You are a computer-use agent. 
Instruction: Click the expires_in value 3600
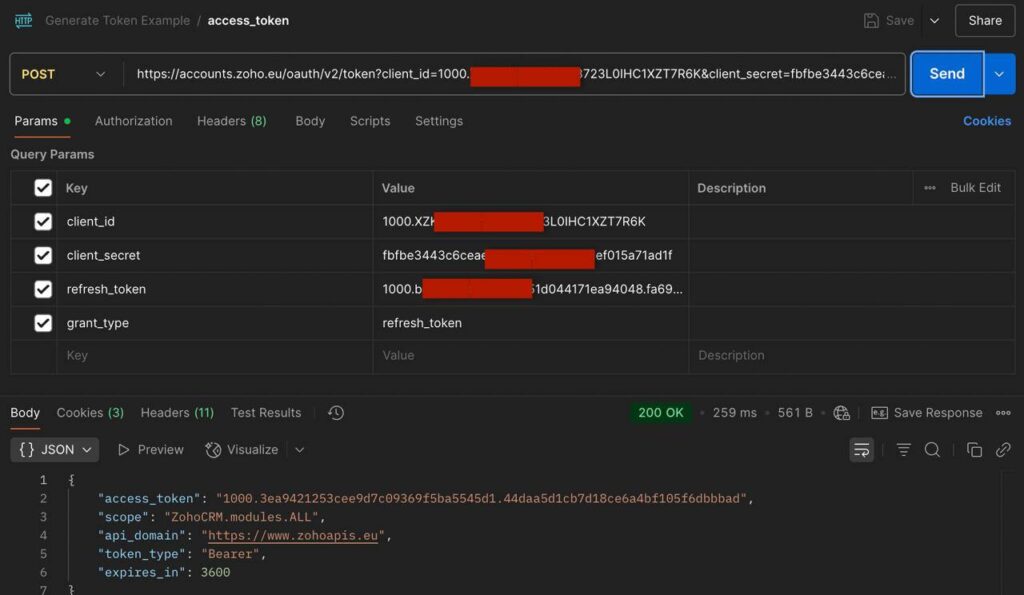tap(216, 573)
